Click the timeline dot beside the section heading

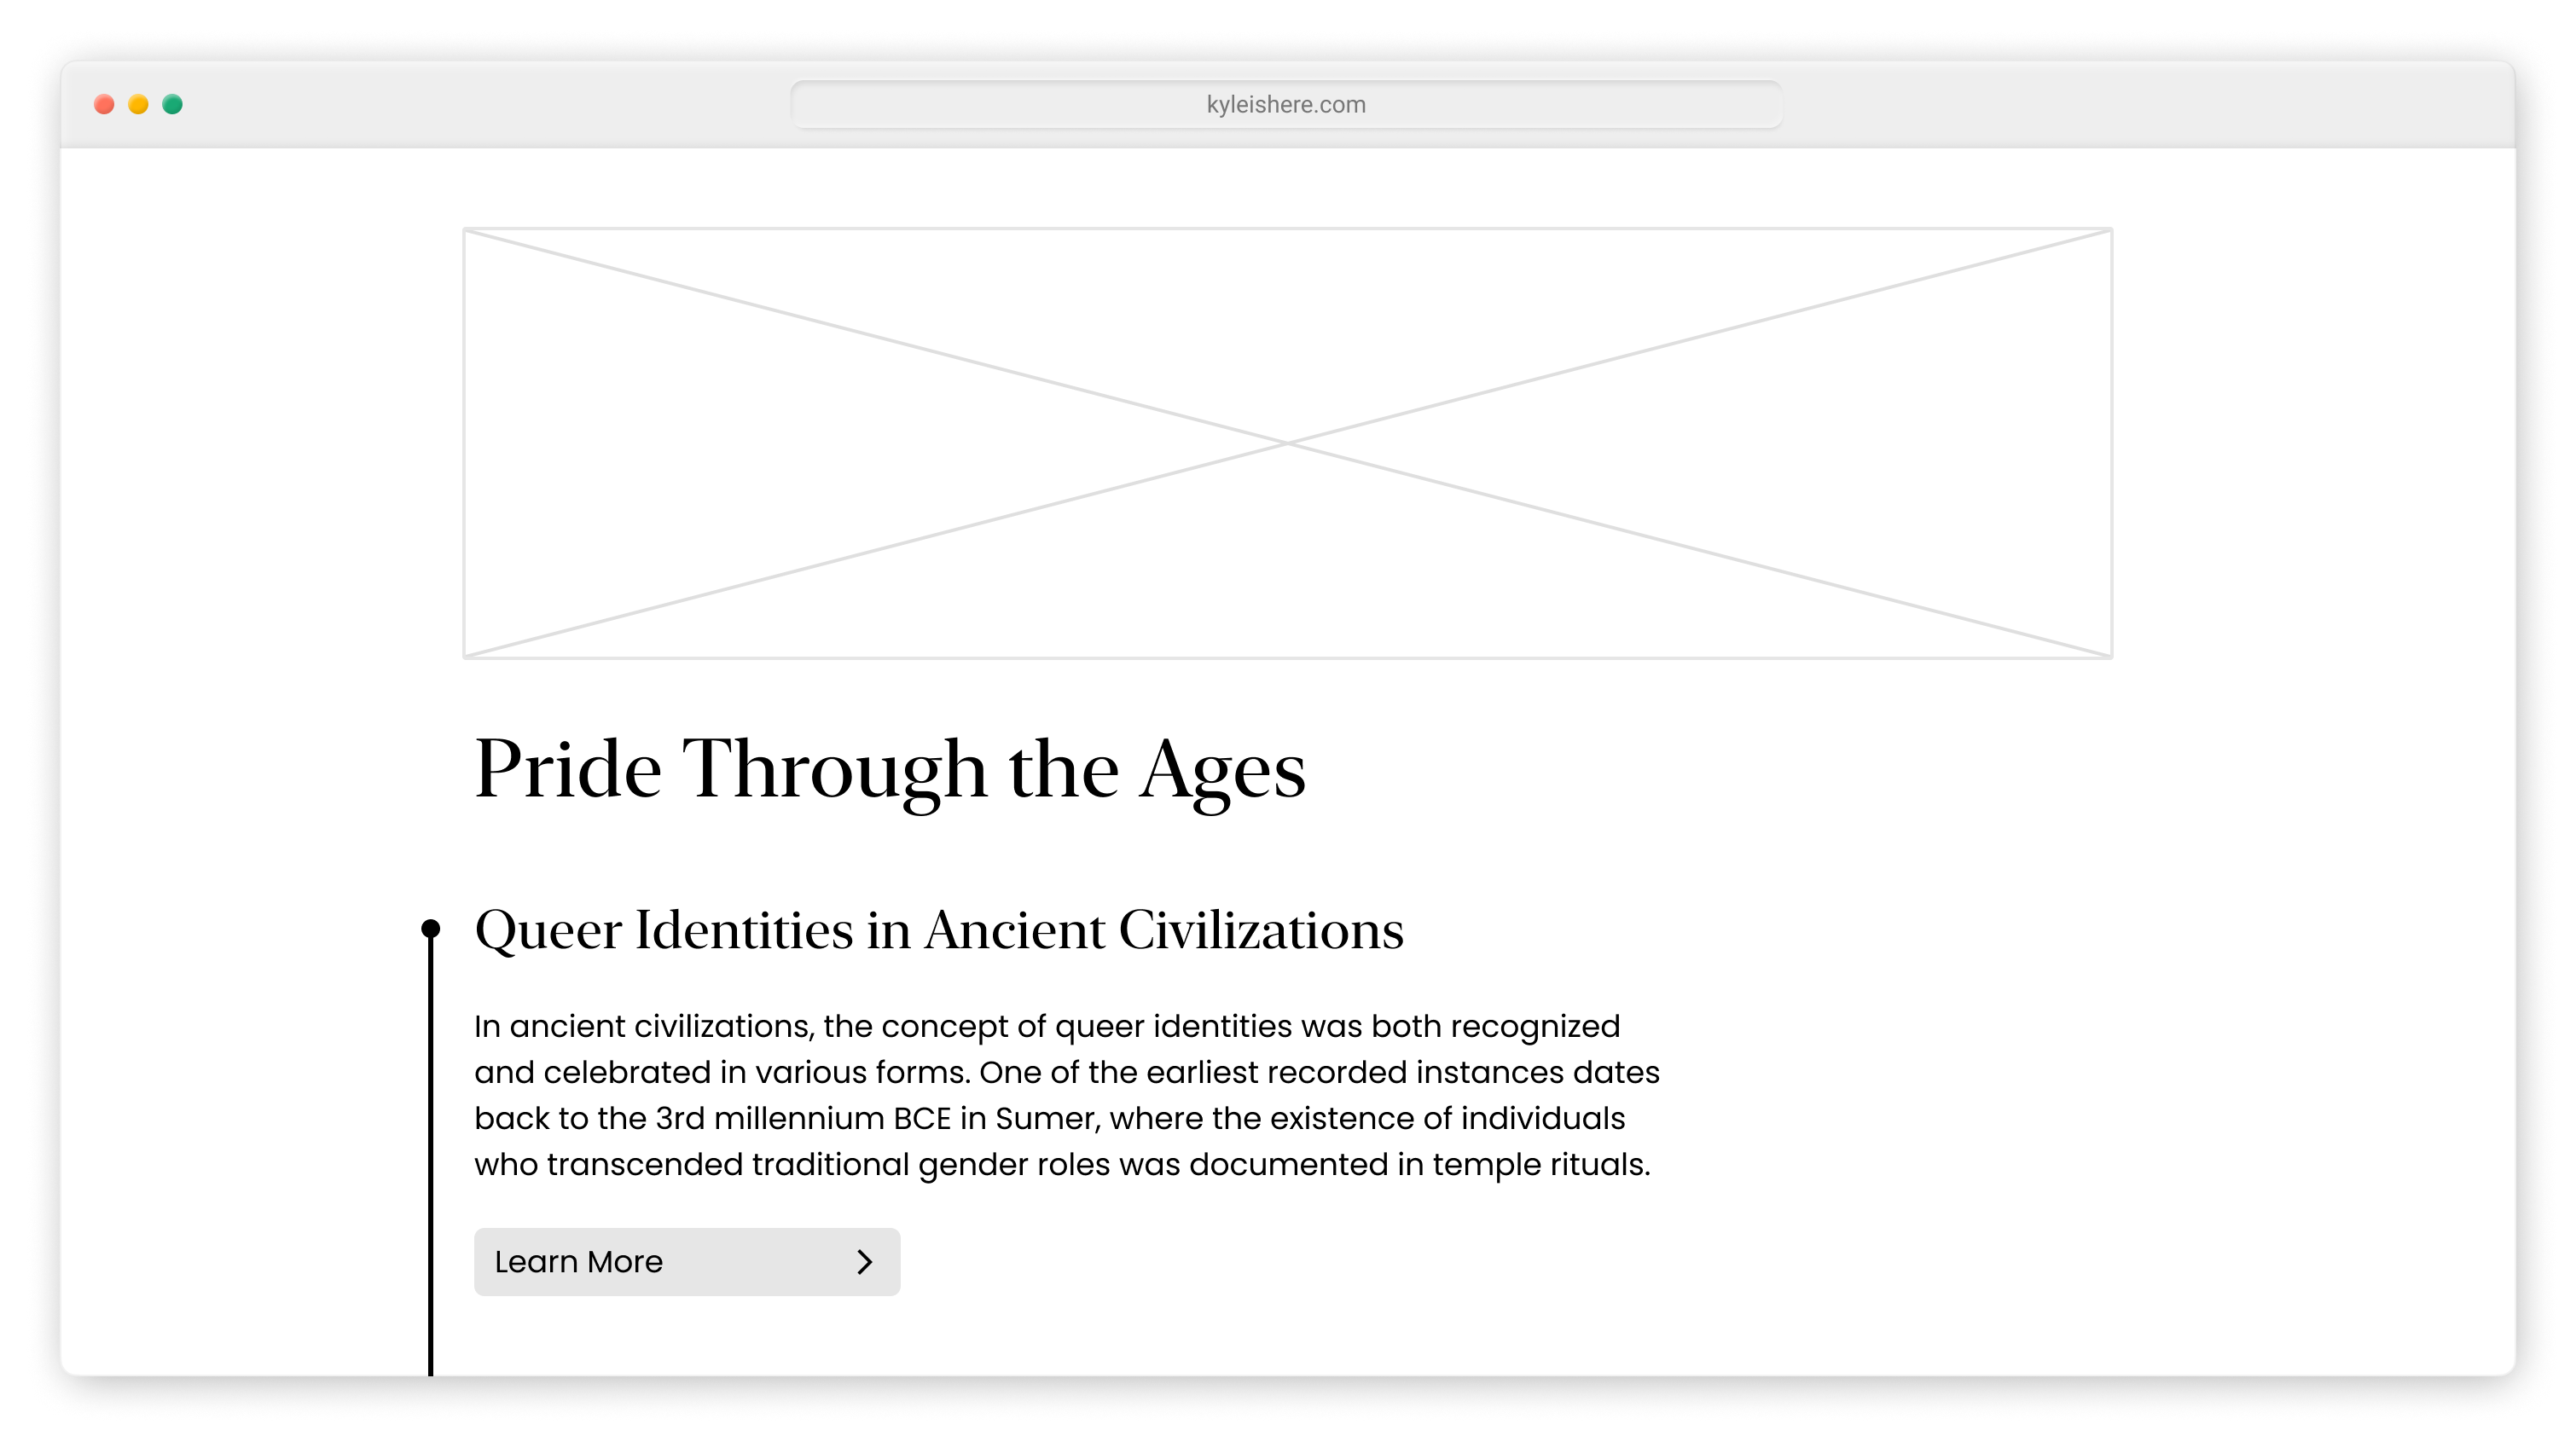432,930
